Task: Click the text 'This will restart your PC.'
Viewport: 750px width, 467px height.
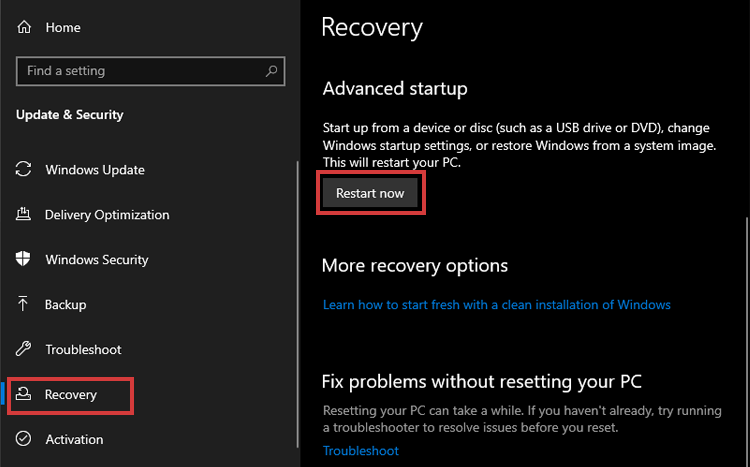Action: tap(392, 163)
